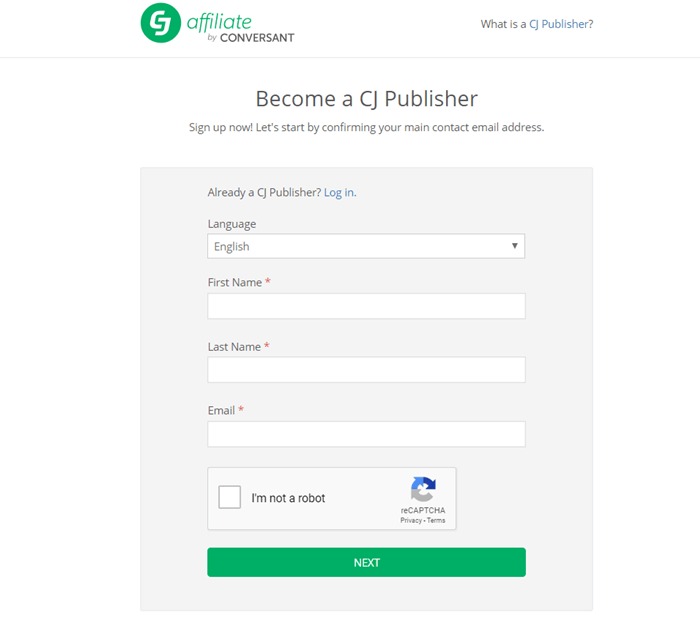Open the reCAPTCHA Terms link
The height and width of the screenshot is (617, 700).
(x=436, y=521)
